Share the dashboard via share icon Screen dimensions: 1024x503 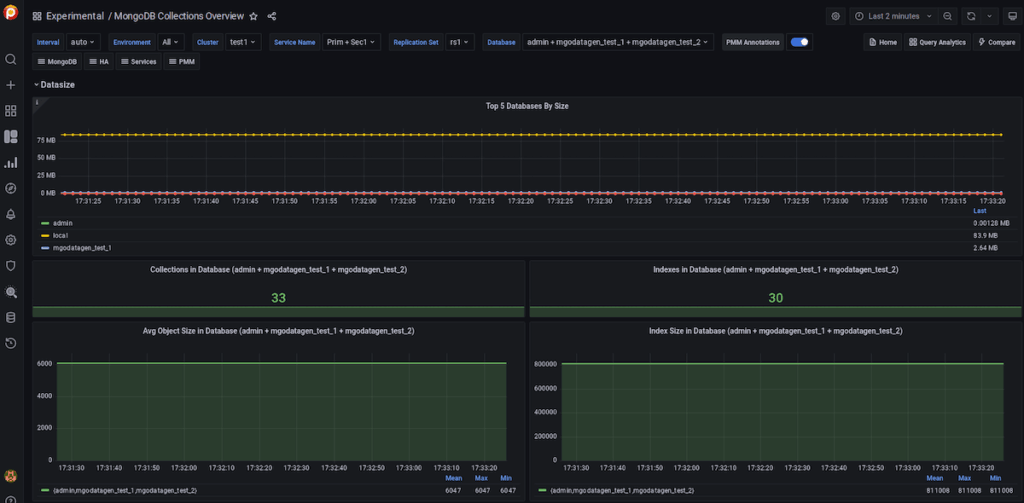272,16
